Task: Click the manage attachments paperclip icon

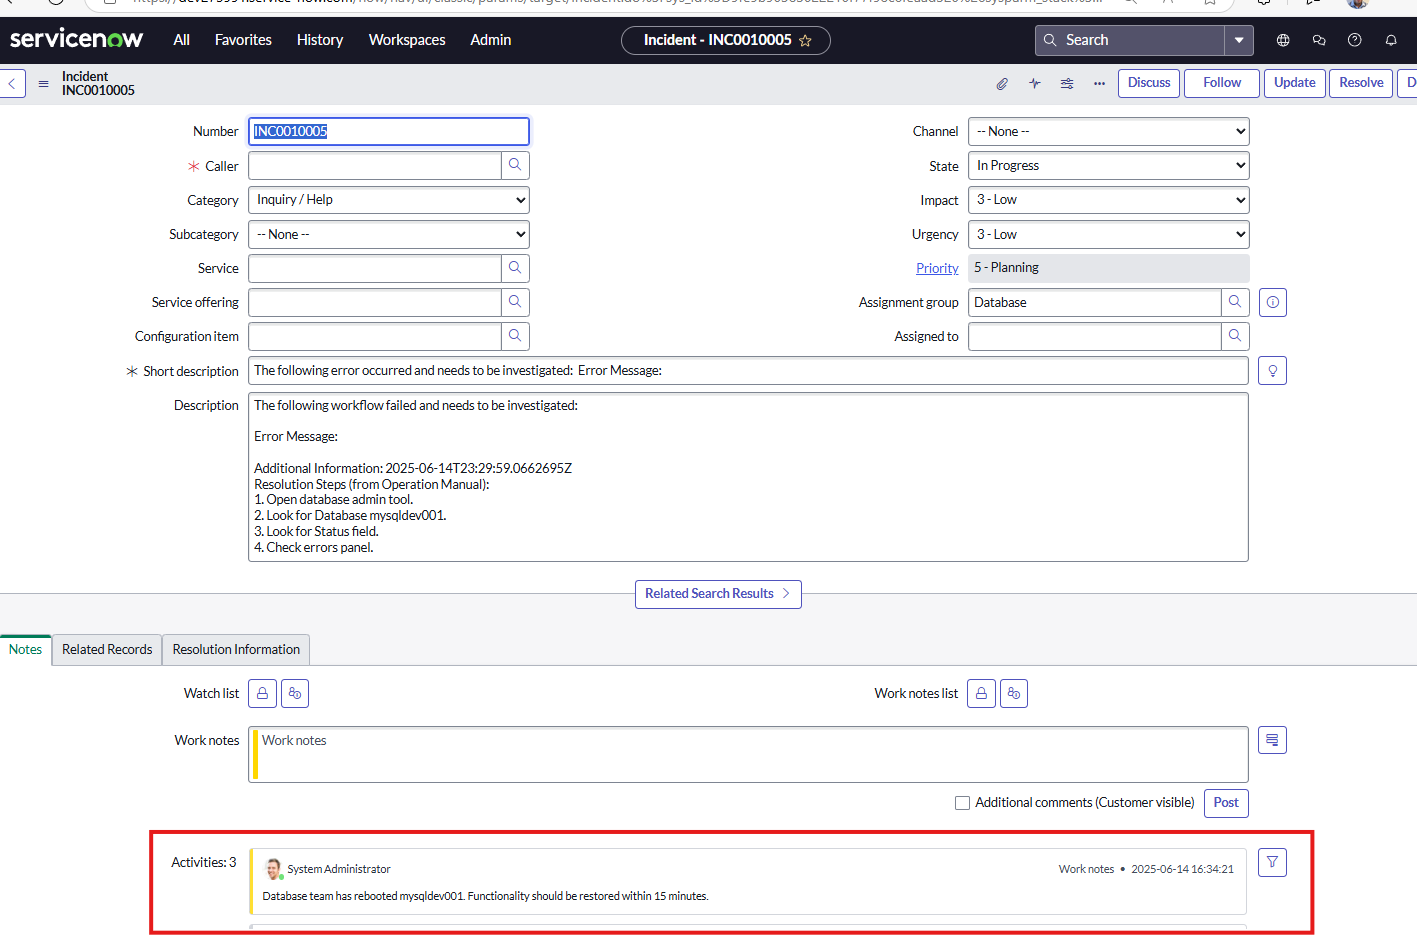Action: 1002,84
